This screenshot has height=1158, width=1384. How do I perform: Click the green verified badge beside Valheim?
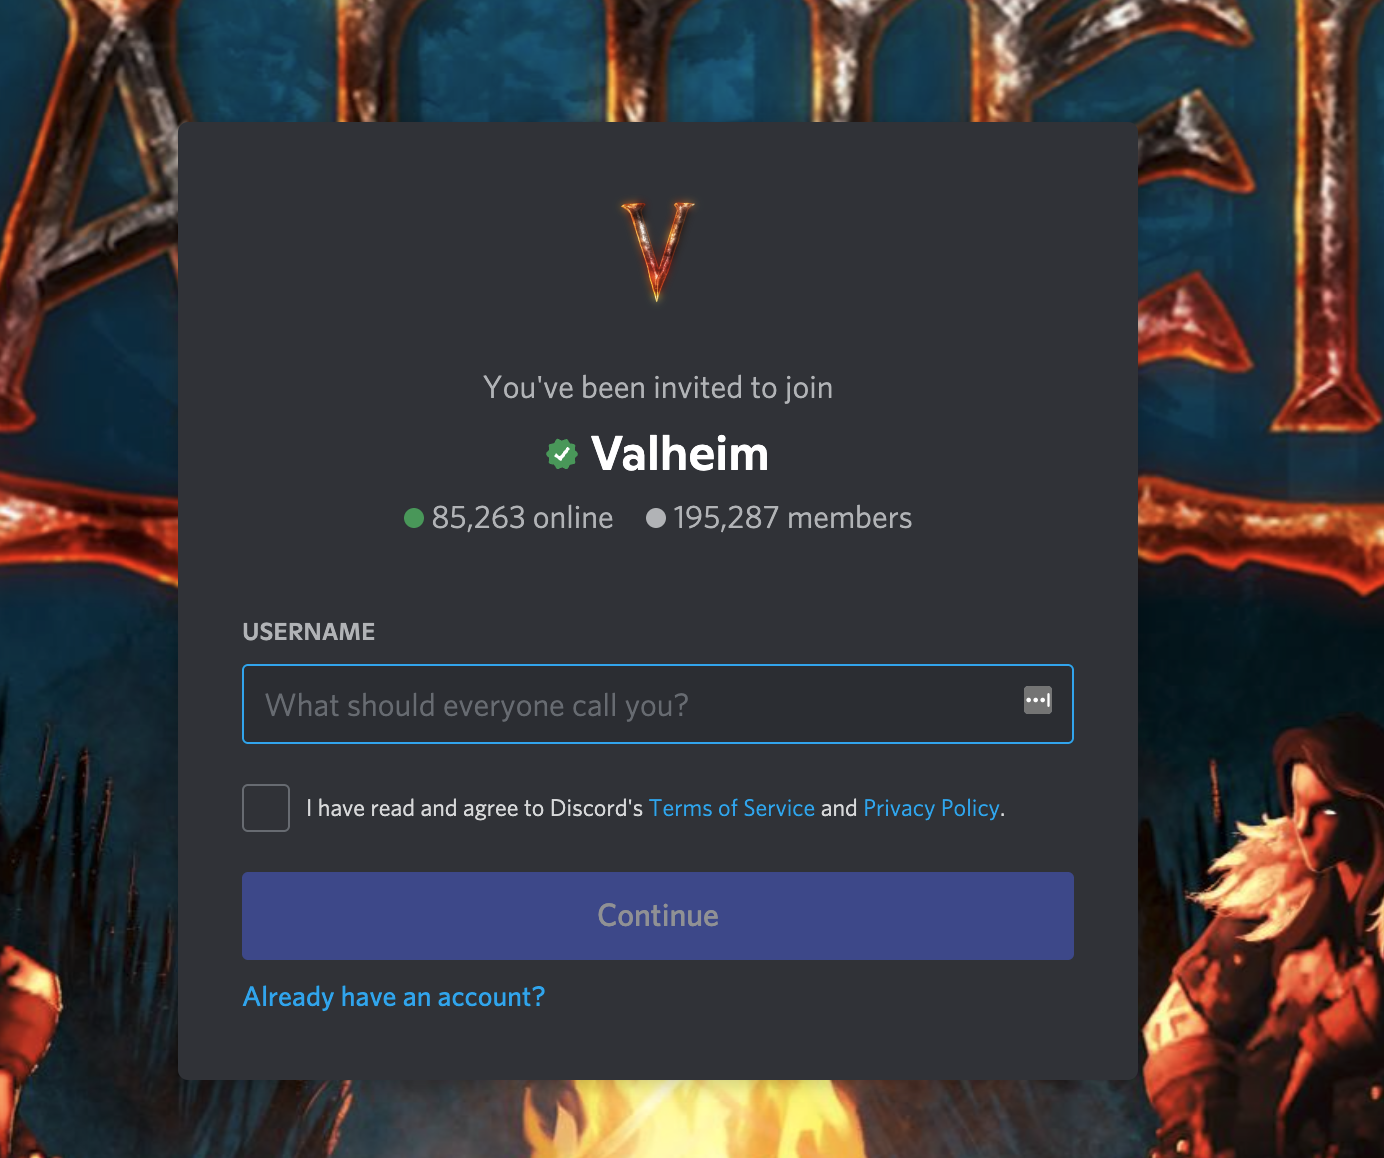[562, 454]
